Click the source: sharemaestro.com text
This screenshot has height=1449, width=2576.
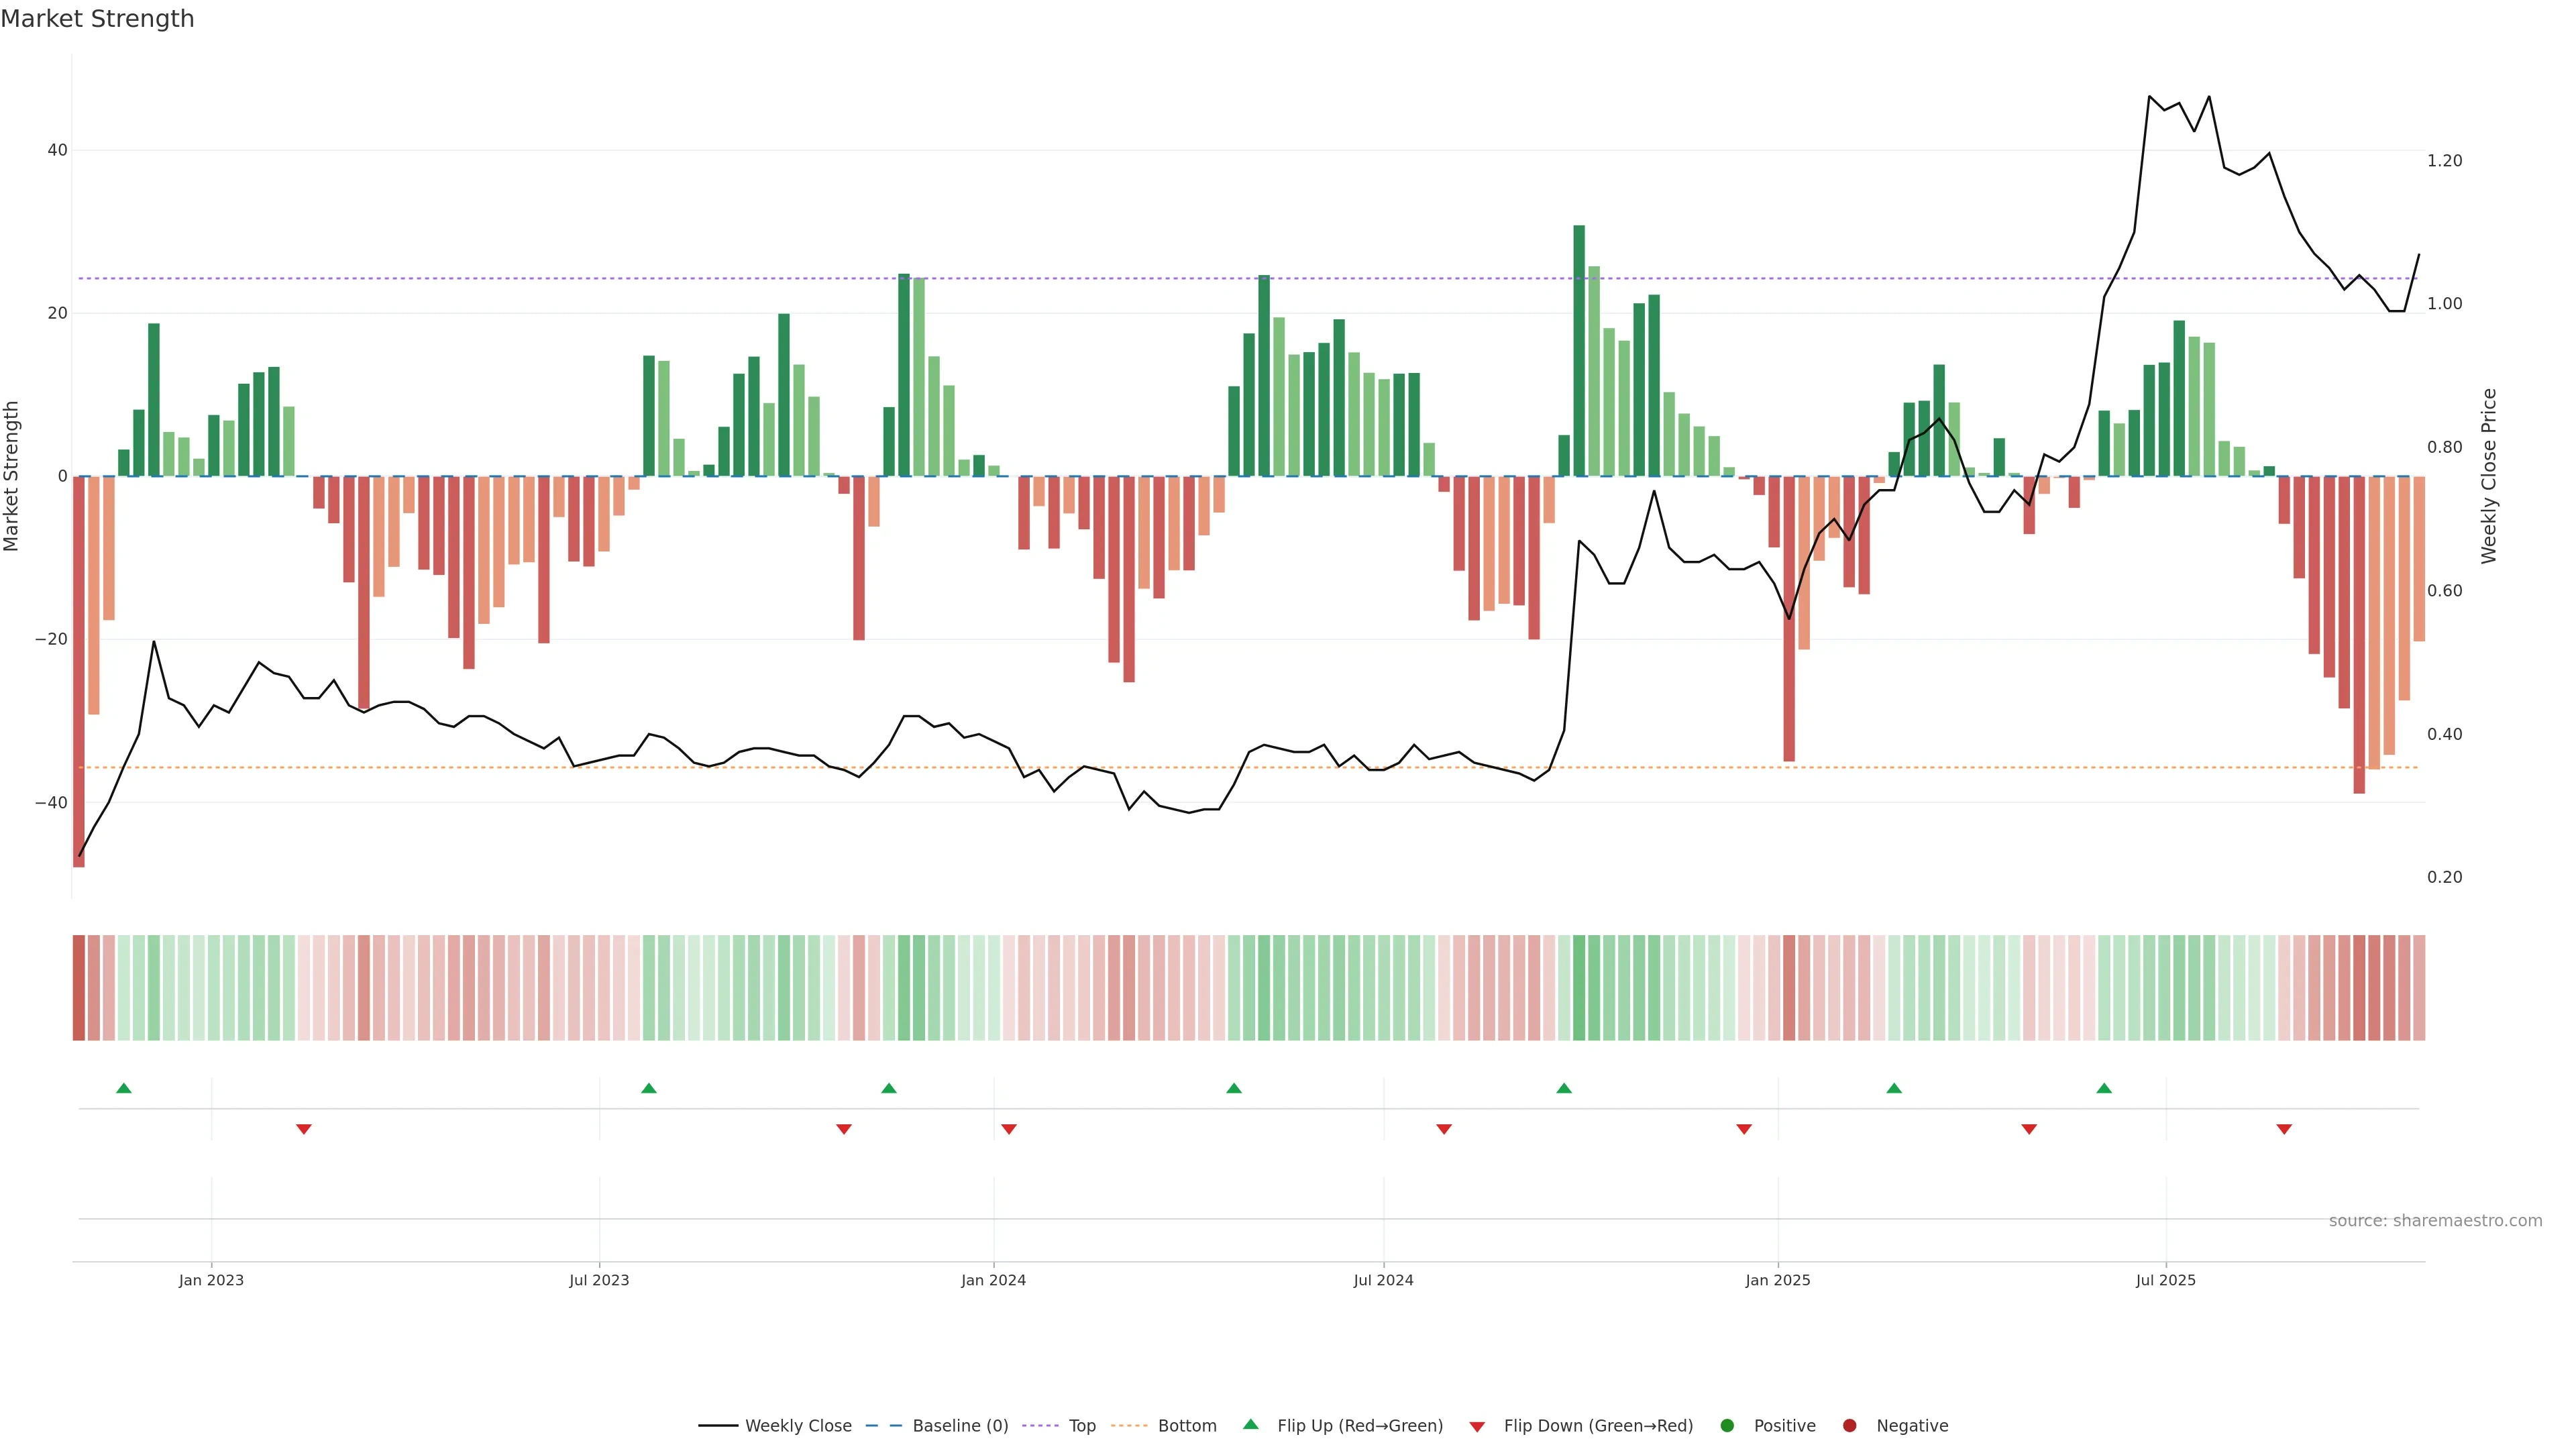pyautogui.click(x=2435, y=1221)
